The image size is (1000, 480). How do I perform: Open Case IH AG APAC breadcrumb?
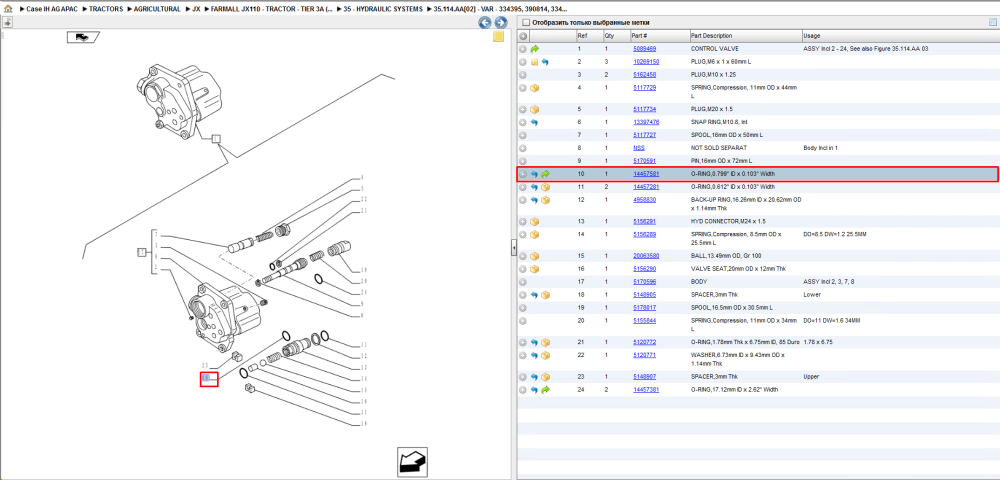(x=53, y=10)
